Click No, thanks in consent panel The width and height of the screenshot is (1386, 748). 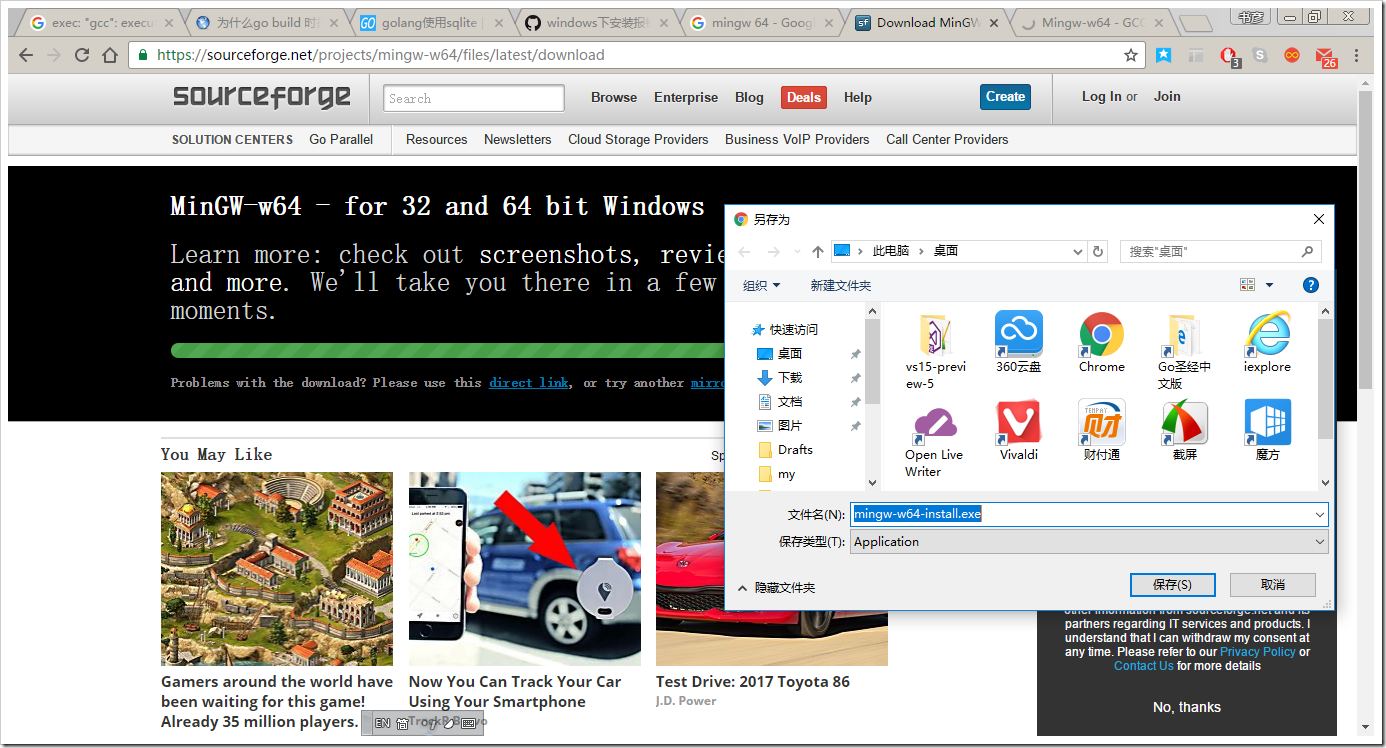[x=1187, y=707]
